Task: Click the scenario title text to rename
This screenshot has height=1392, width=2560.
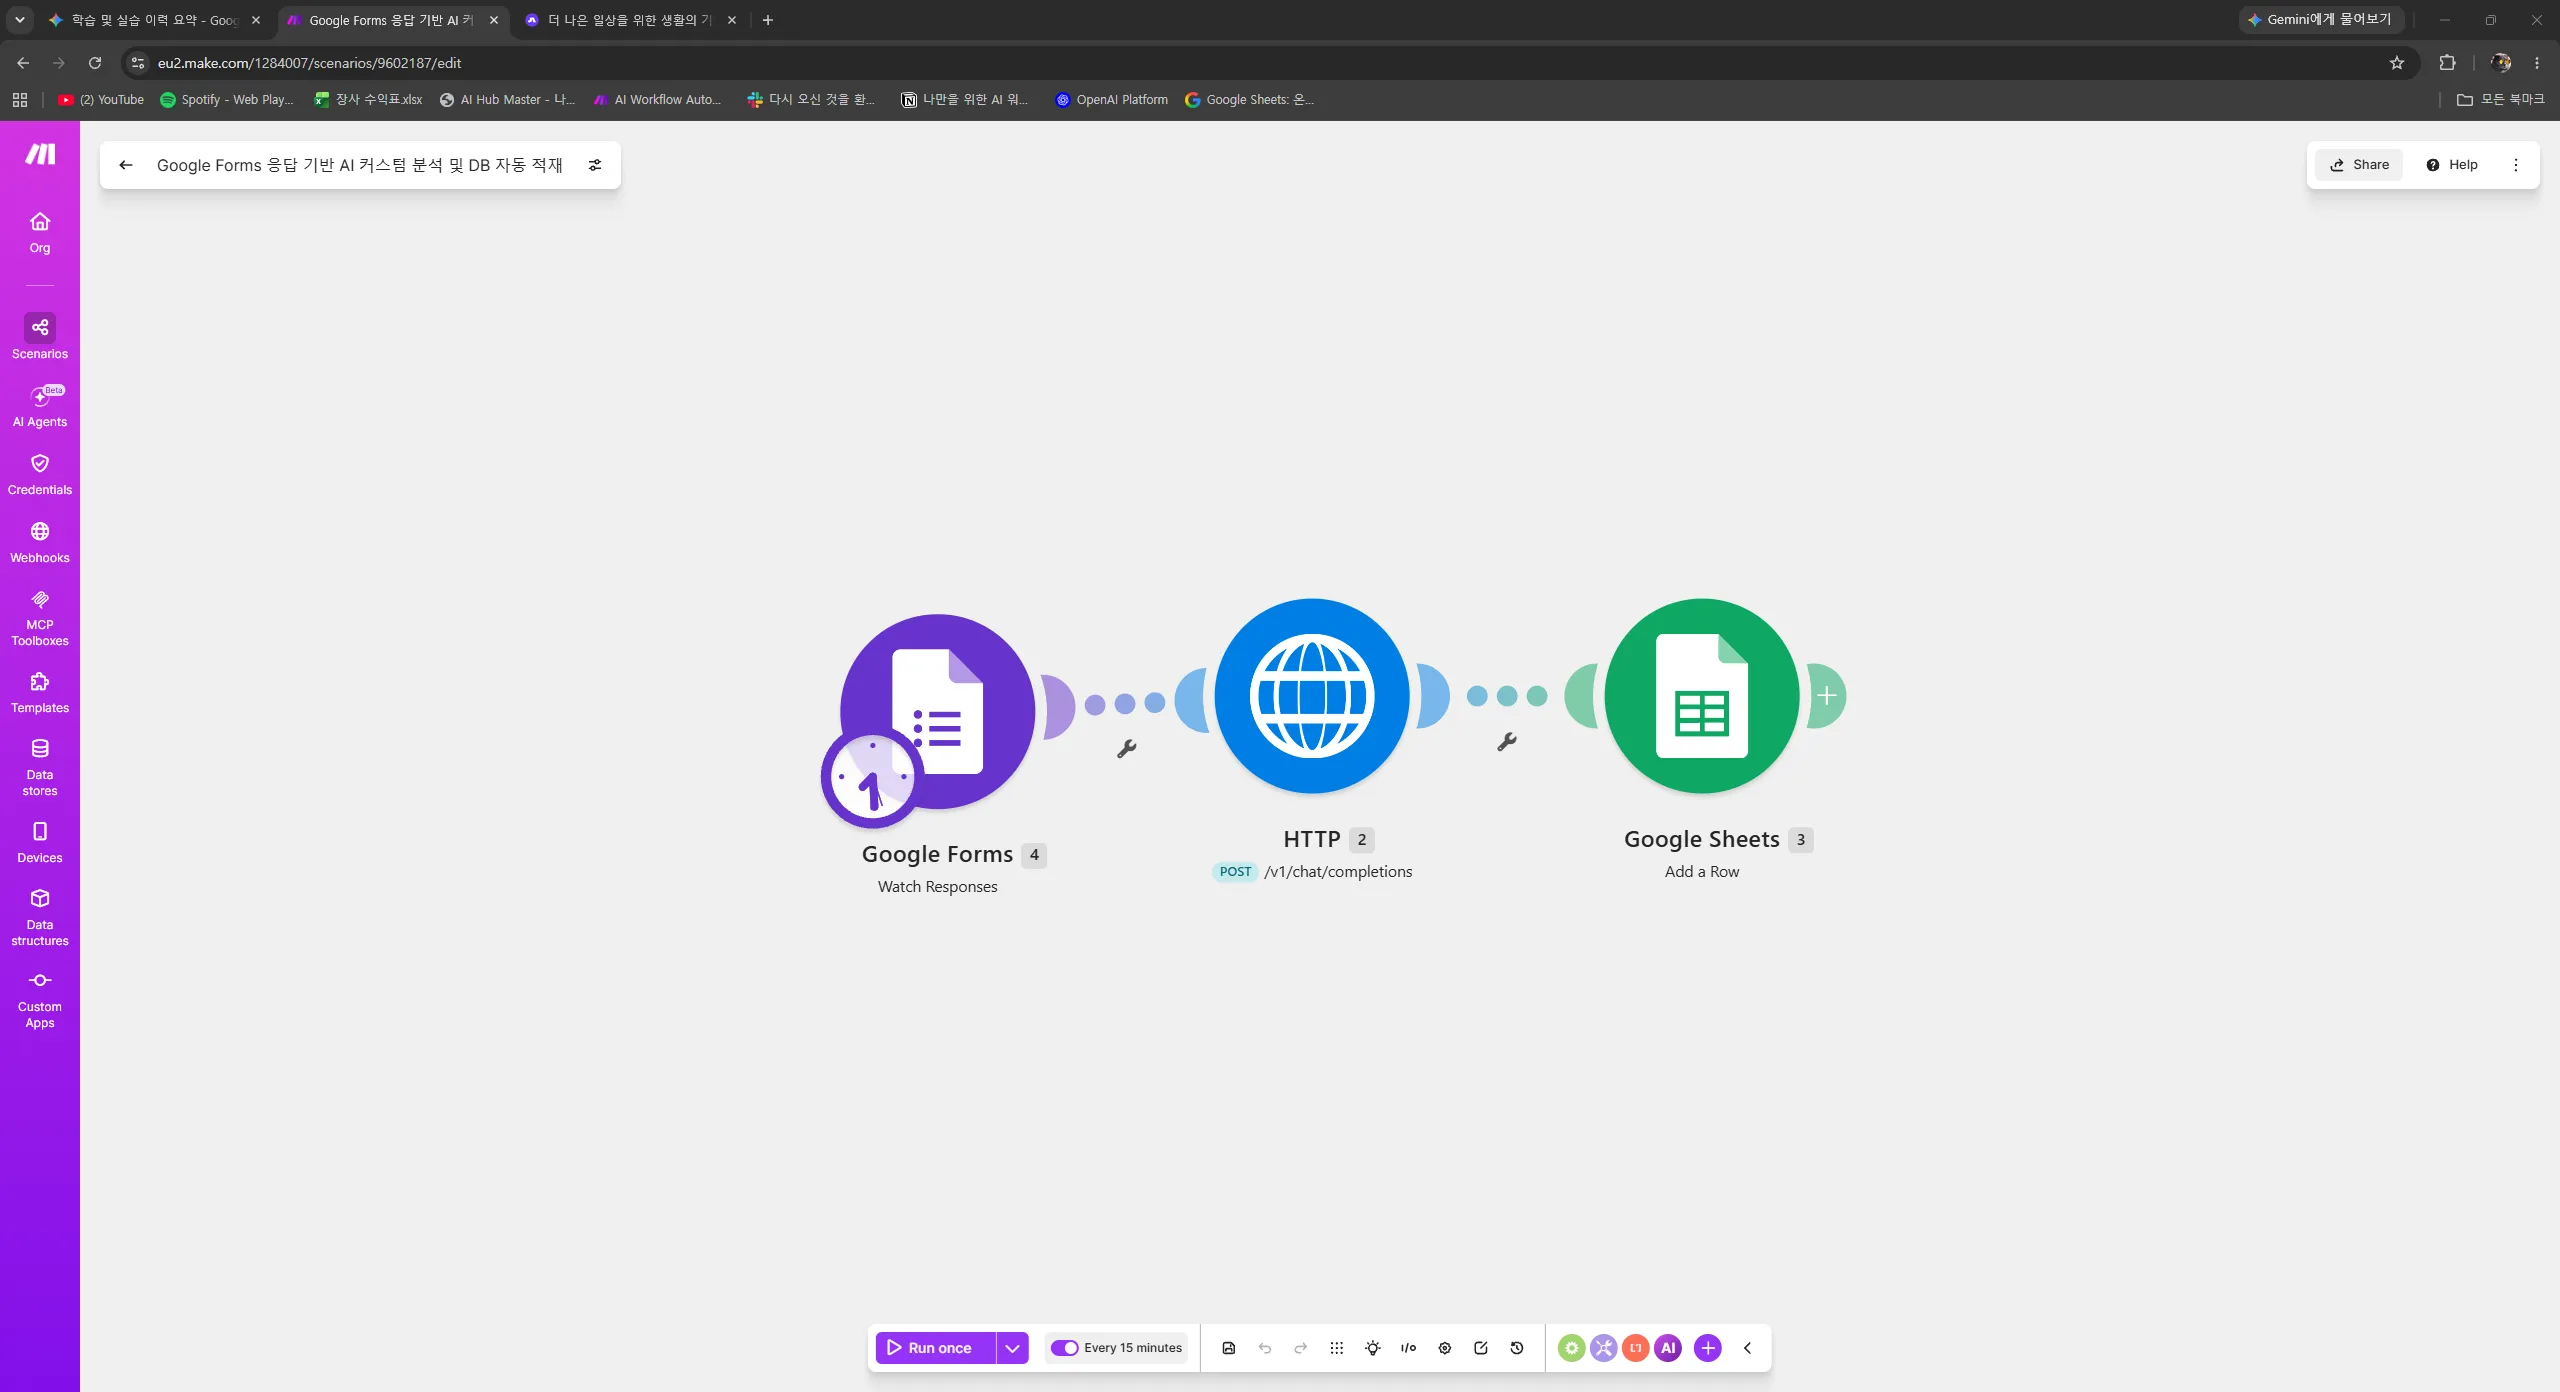Action: coord(360,165)
